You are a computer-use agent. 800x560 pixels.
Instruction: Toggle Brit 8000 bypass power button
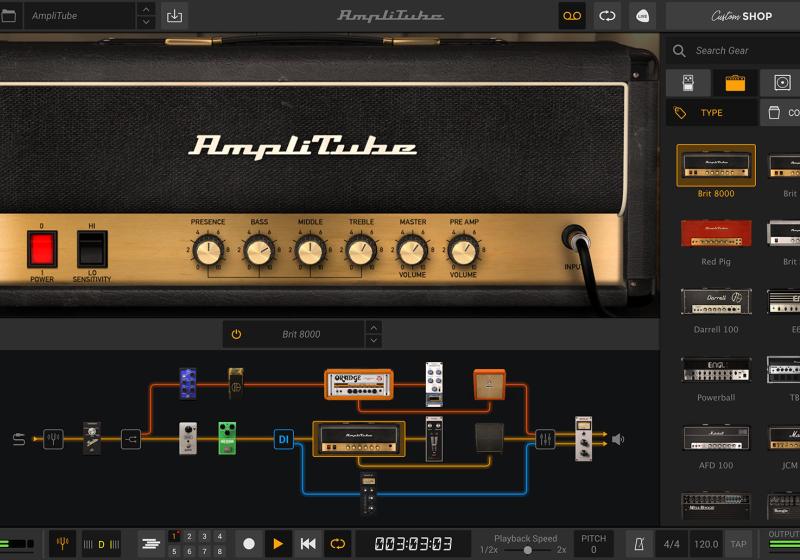236,334
